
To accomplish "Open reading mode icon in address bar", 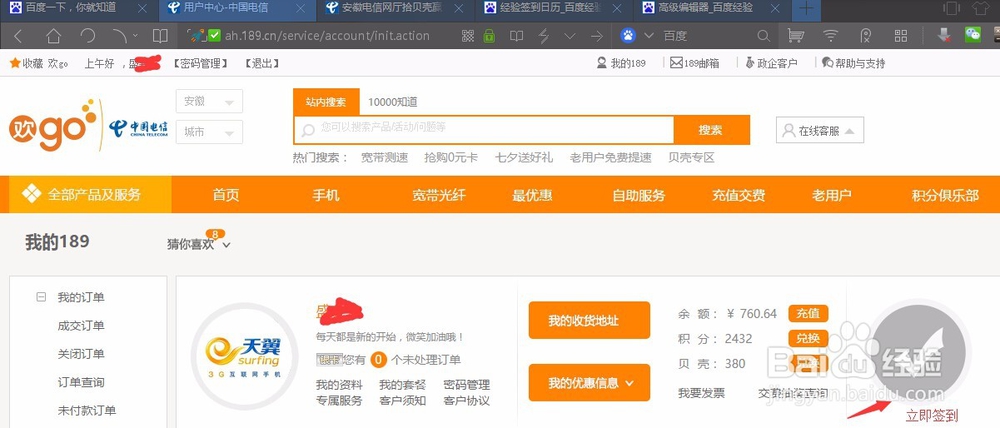I will tap(516, 36).
